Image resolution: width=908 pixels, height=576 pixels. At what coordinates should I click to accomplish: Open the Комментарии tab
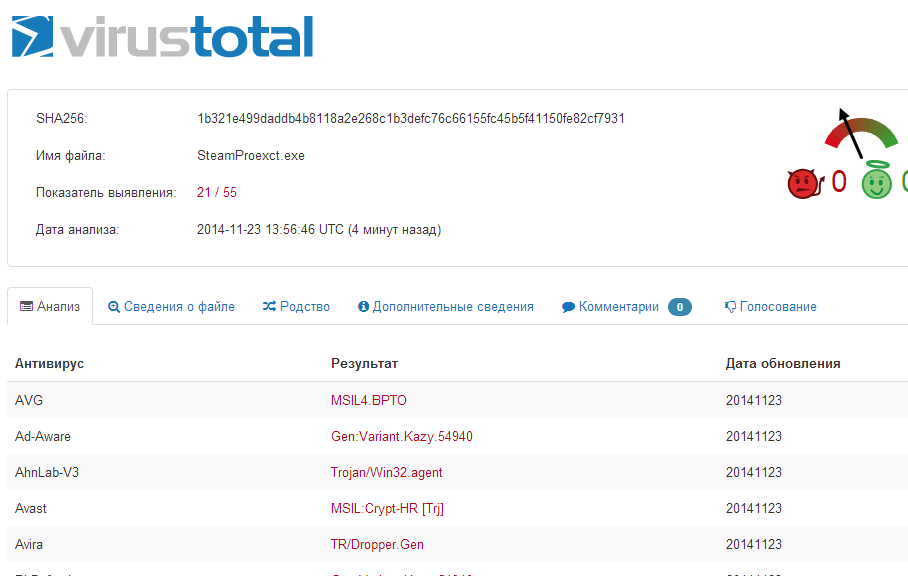pyautogui.click(x=627, y=306)
